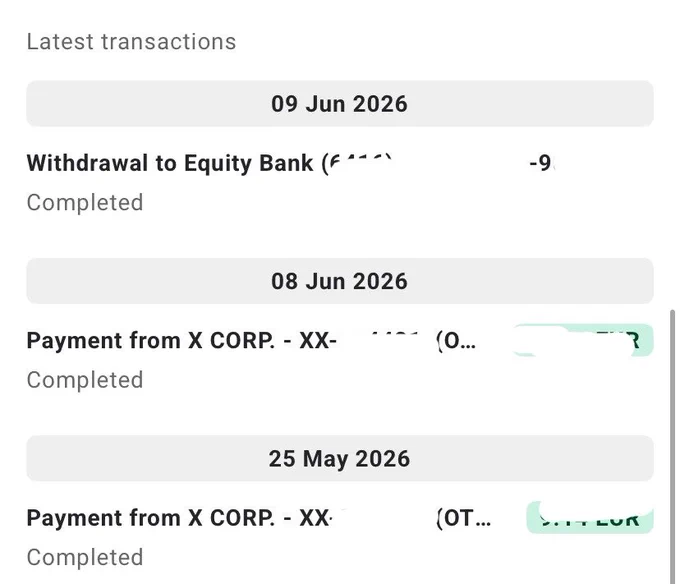
Task: Click truncated "(OT..." text in 25 May payment
Action: [x=464, y=518]
